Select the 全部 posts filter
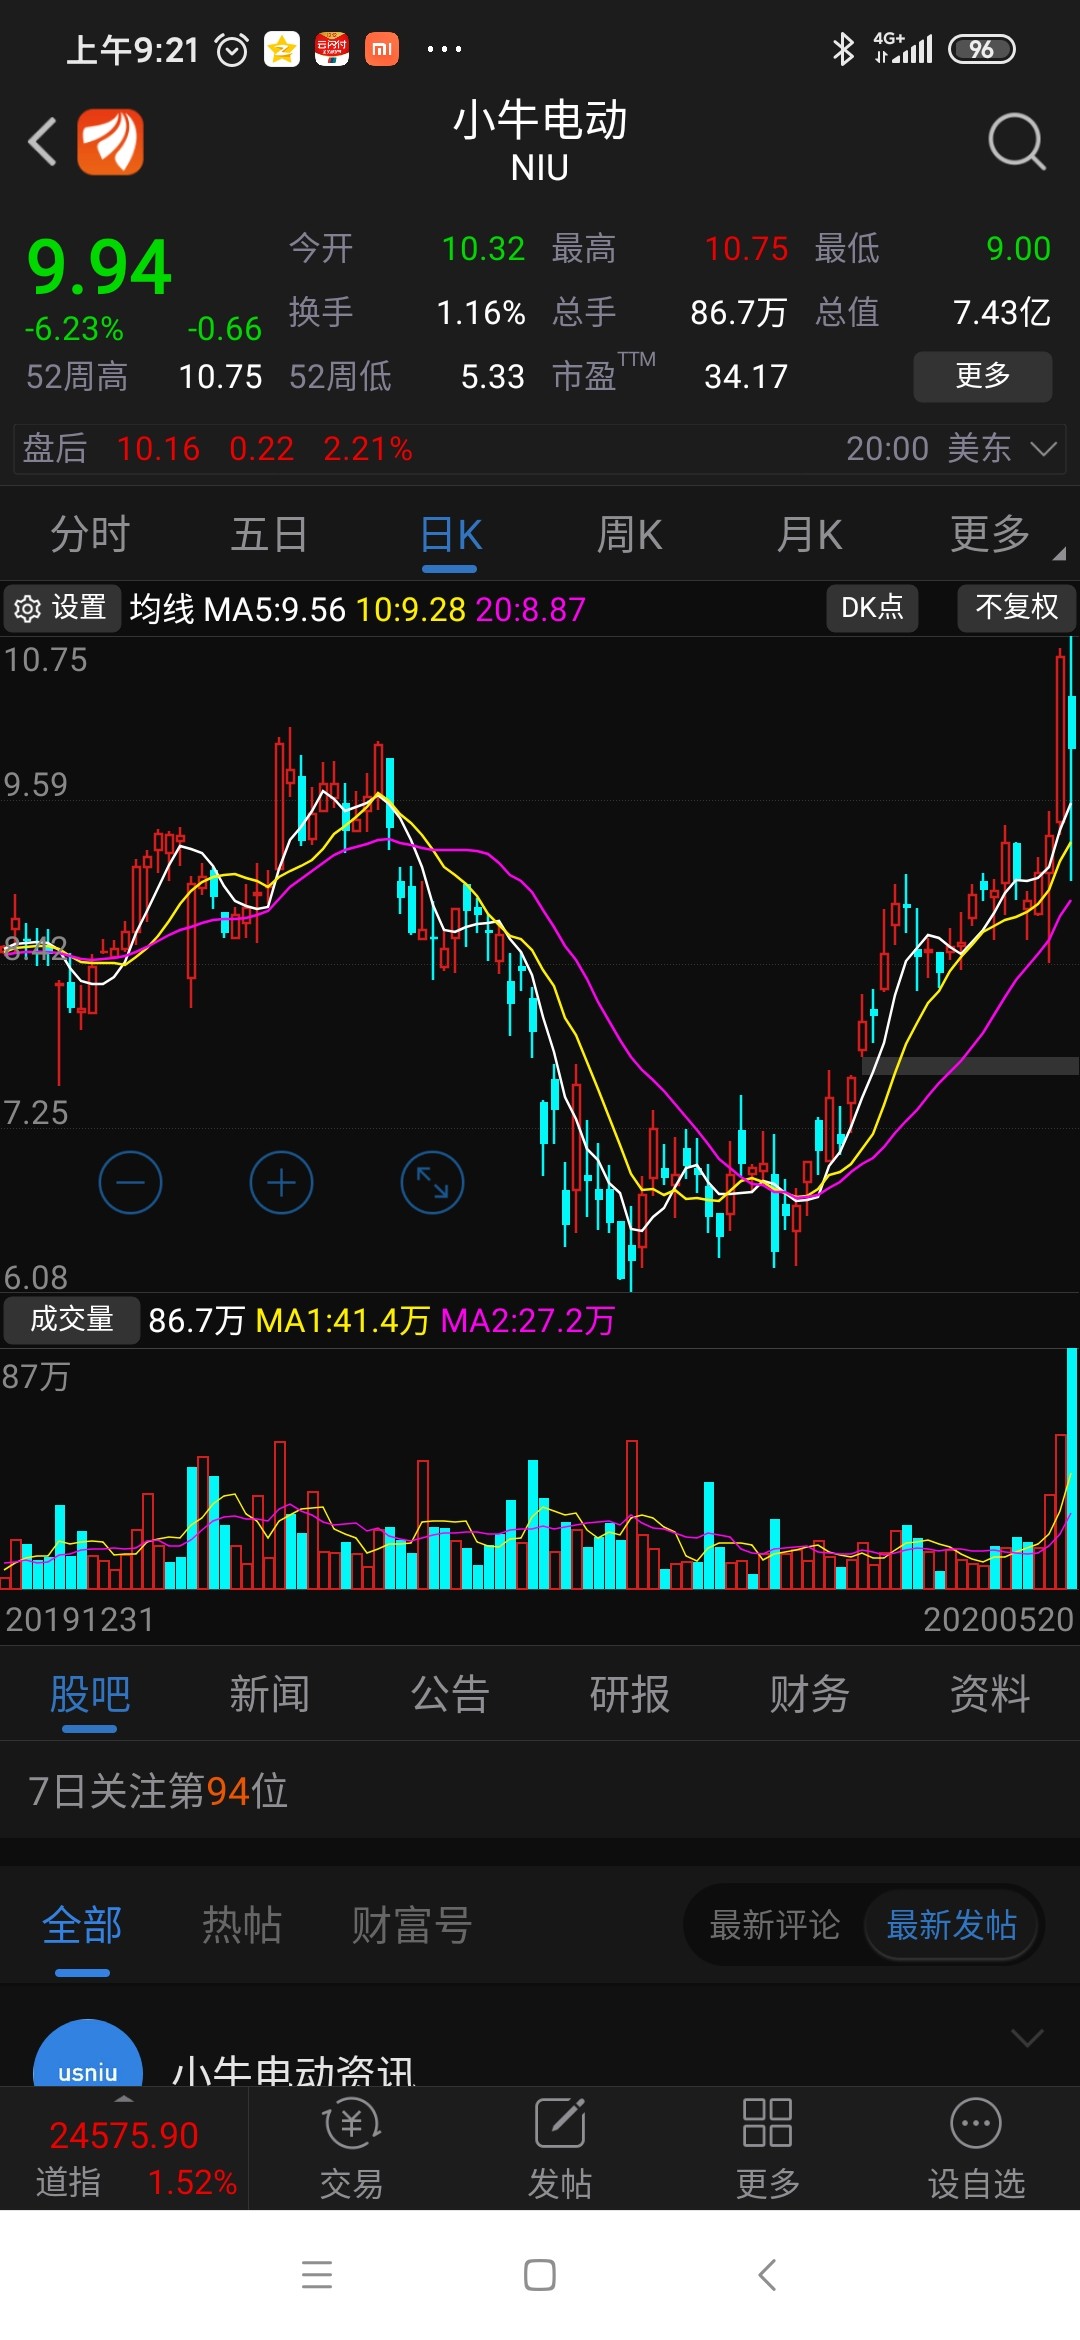 click(x=82, y=1925)
